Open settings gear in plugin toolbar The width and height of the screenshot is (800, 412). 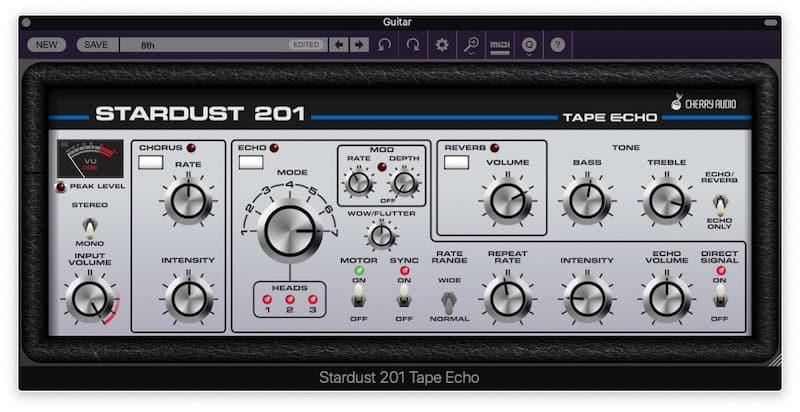click(442, 45)
